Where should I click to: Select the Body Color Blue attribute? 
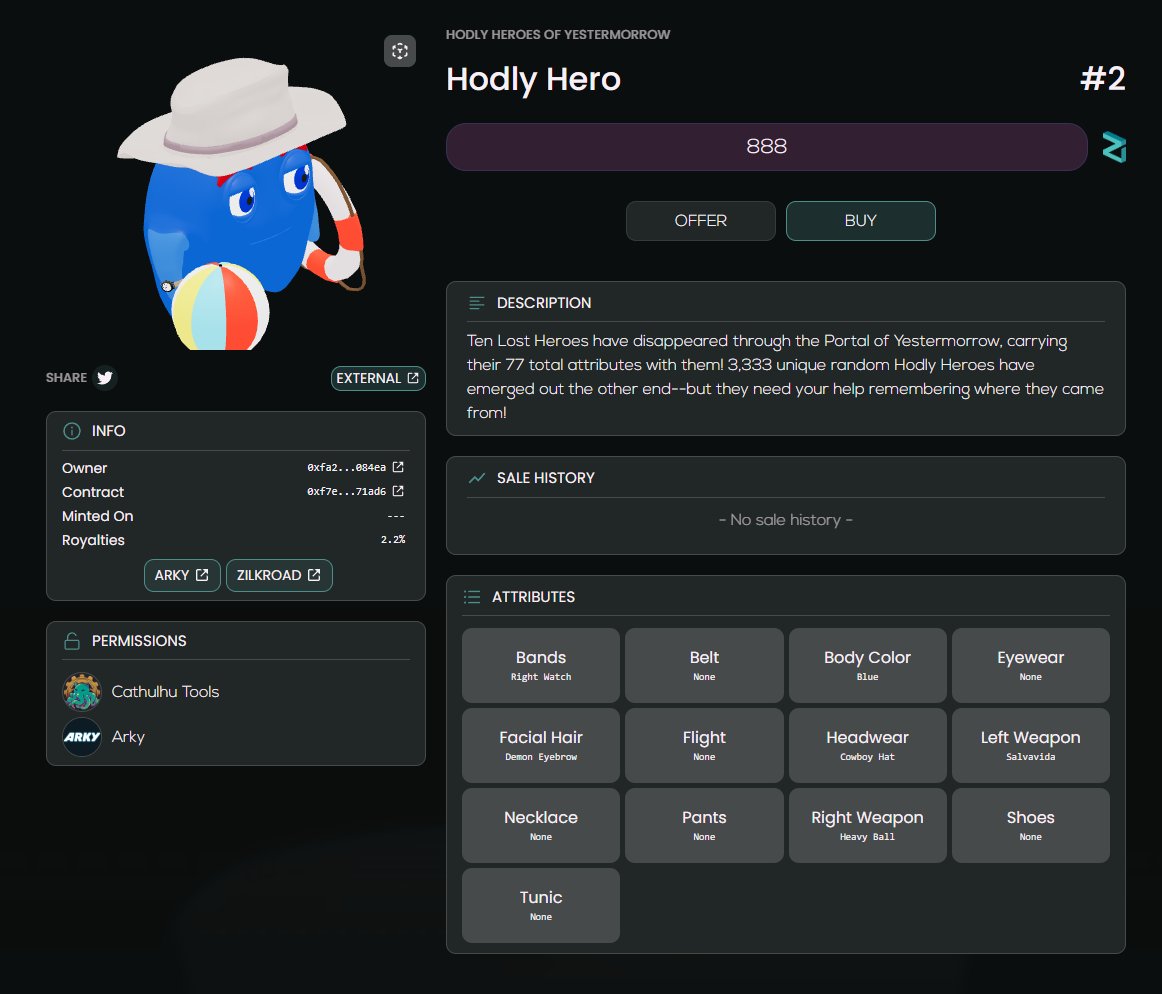(867, 666)
